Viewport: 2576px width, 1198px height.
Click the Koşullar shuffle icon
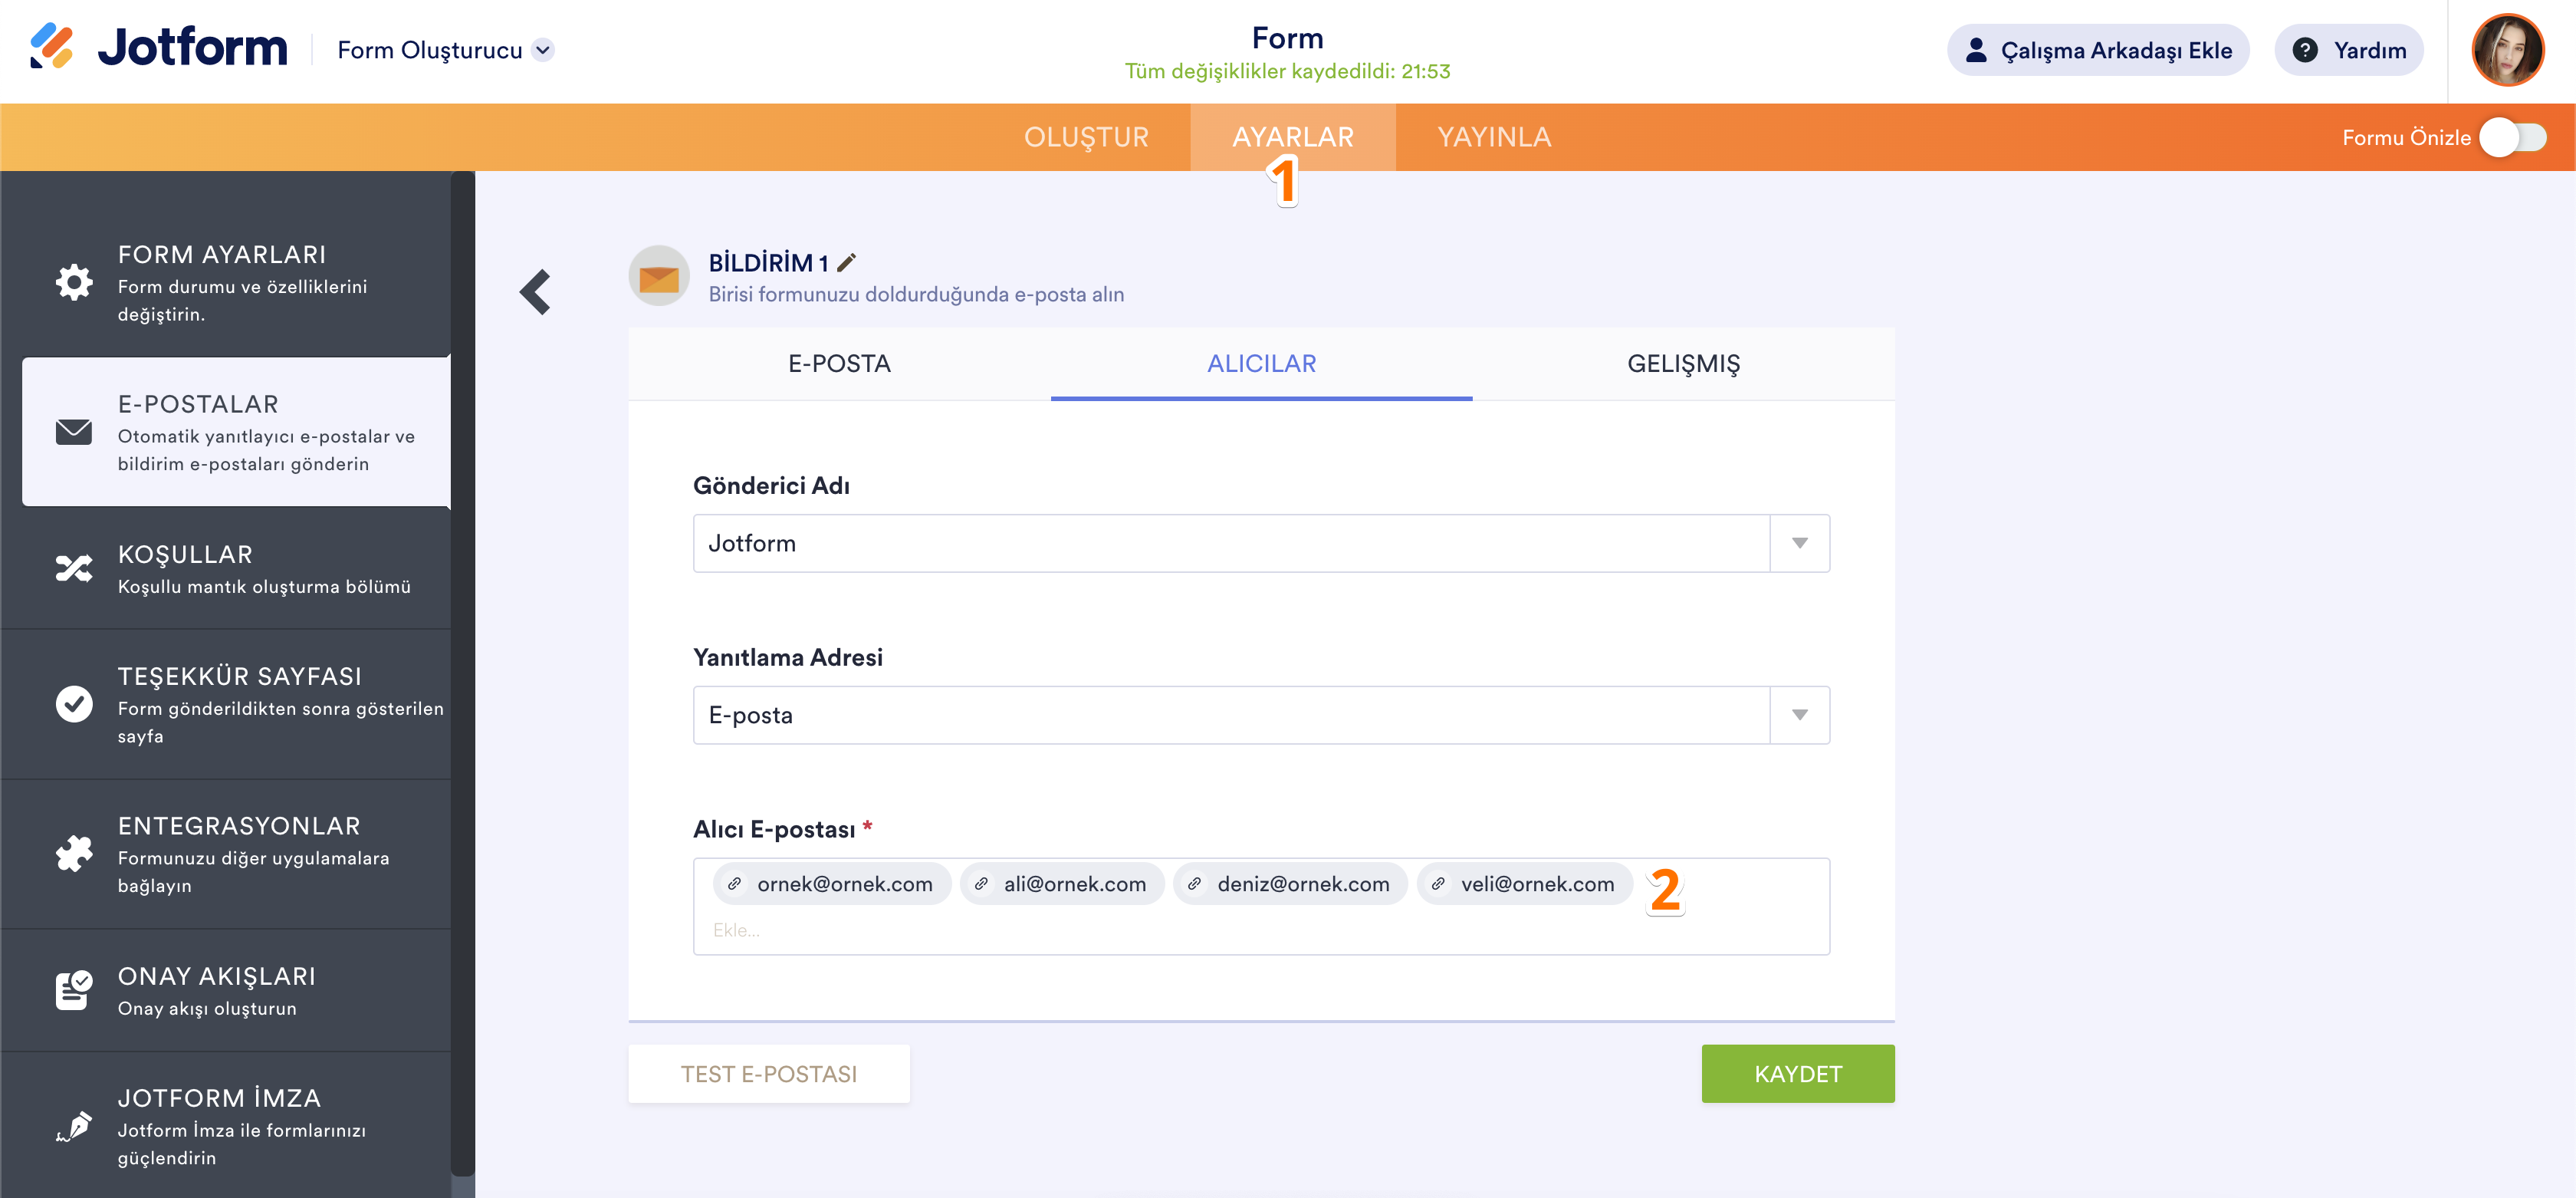point(74,569)
